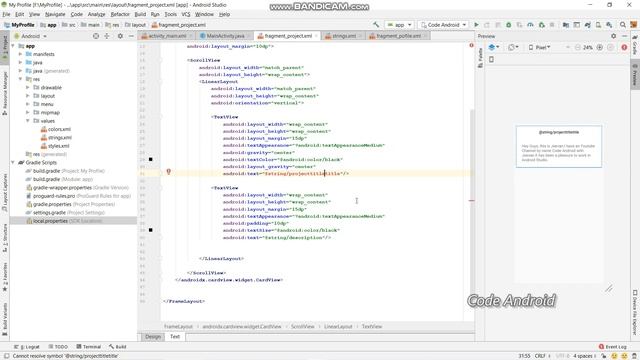Click the user avatar icon in toolbar
The image size is (640, 360).
(x=633, y=25)
